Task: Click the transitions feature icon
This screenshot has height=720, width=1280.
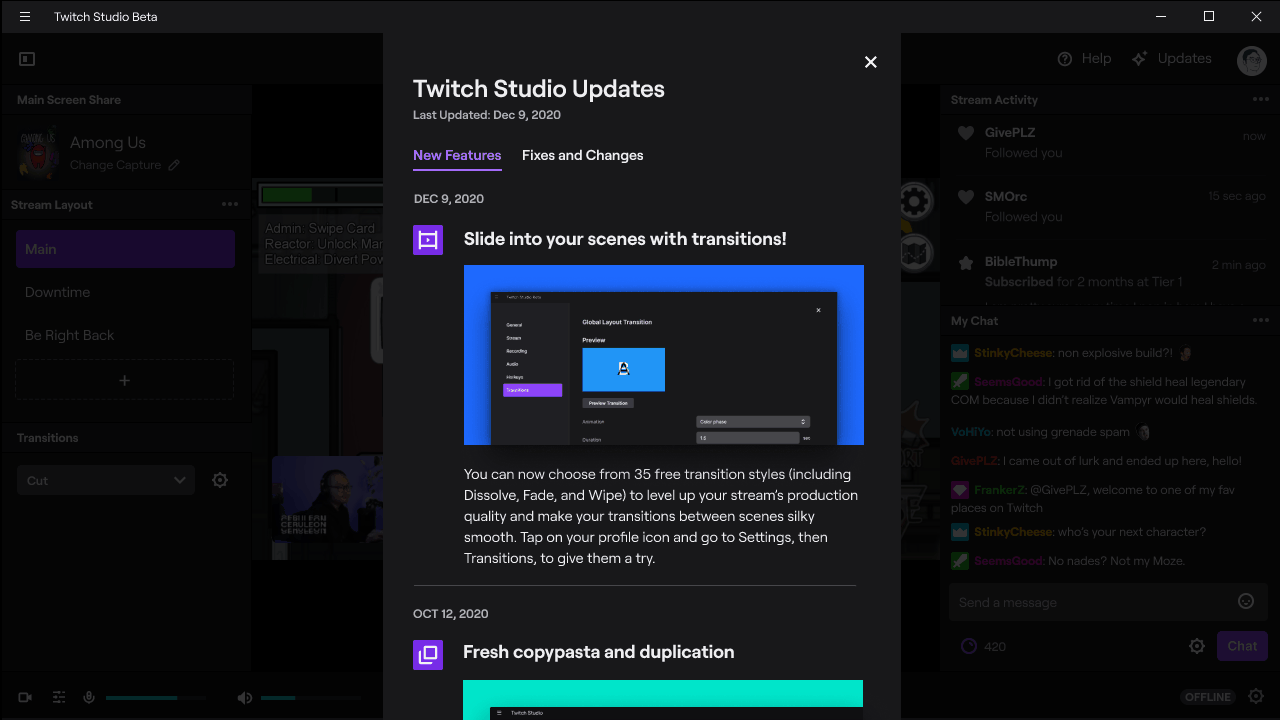Action: click(428, 240)
